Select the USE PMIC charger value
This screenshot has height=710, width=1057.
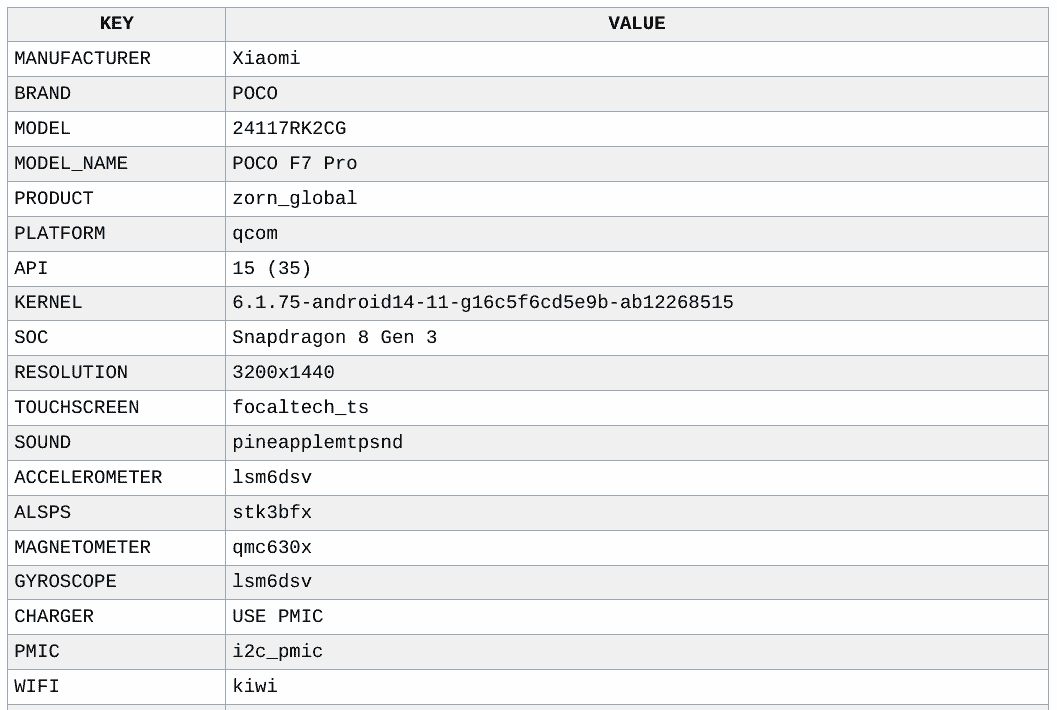pos(277,617)
